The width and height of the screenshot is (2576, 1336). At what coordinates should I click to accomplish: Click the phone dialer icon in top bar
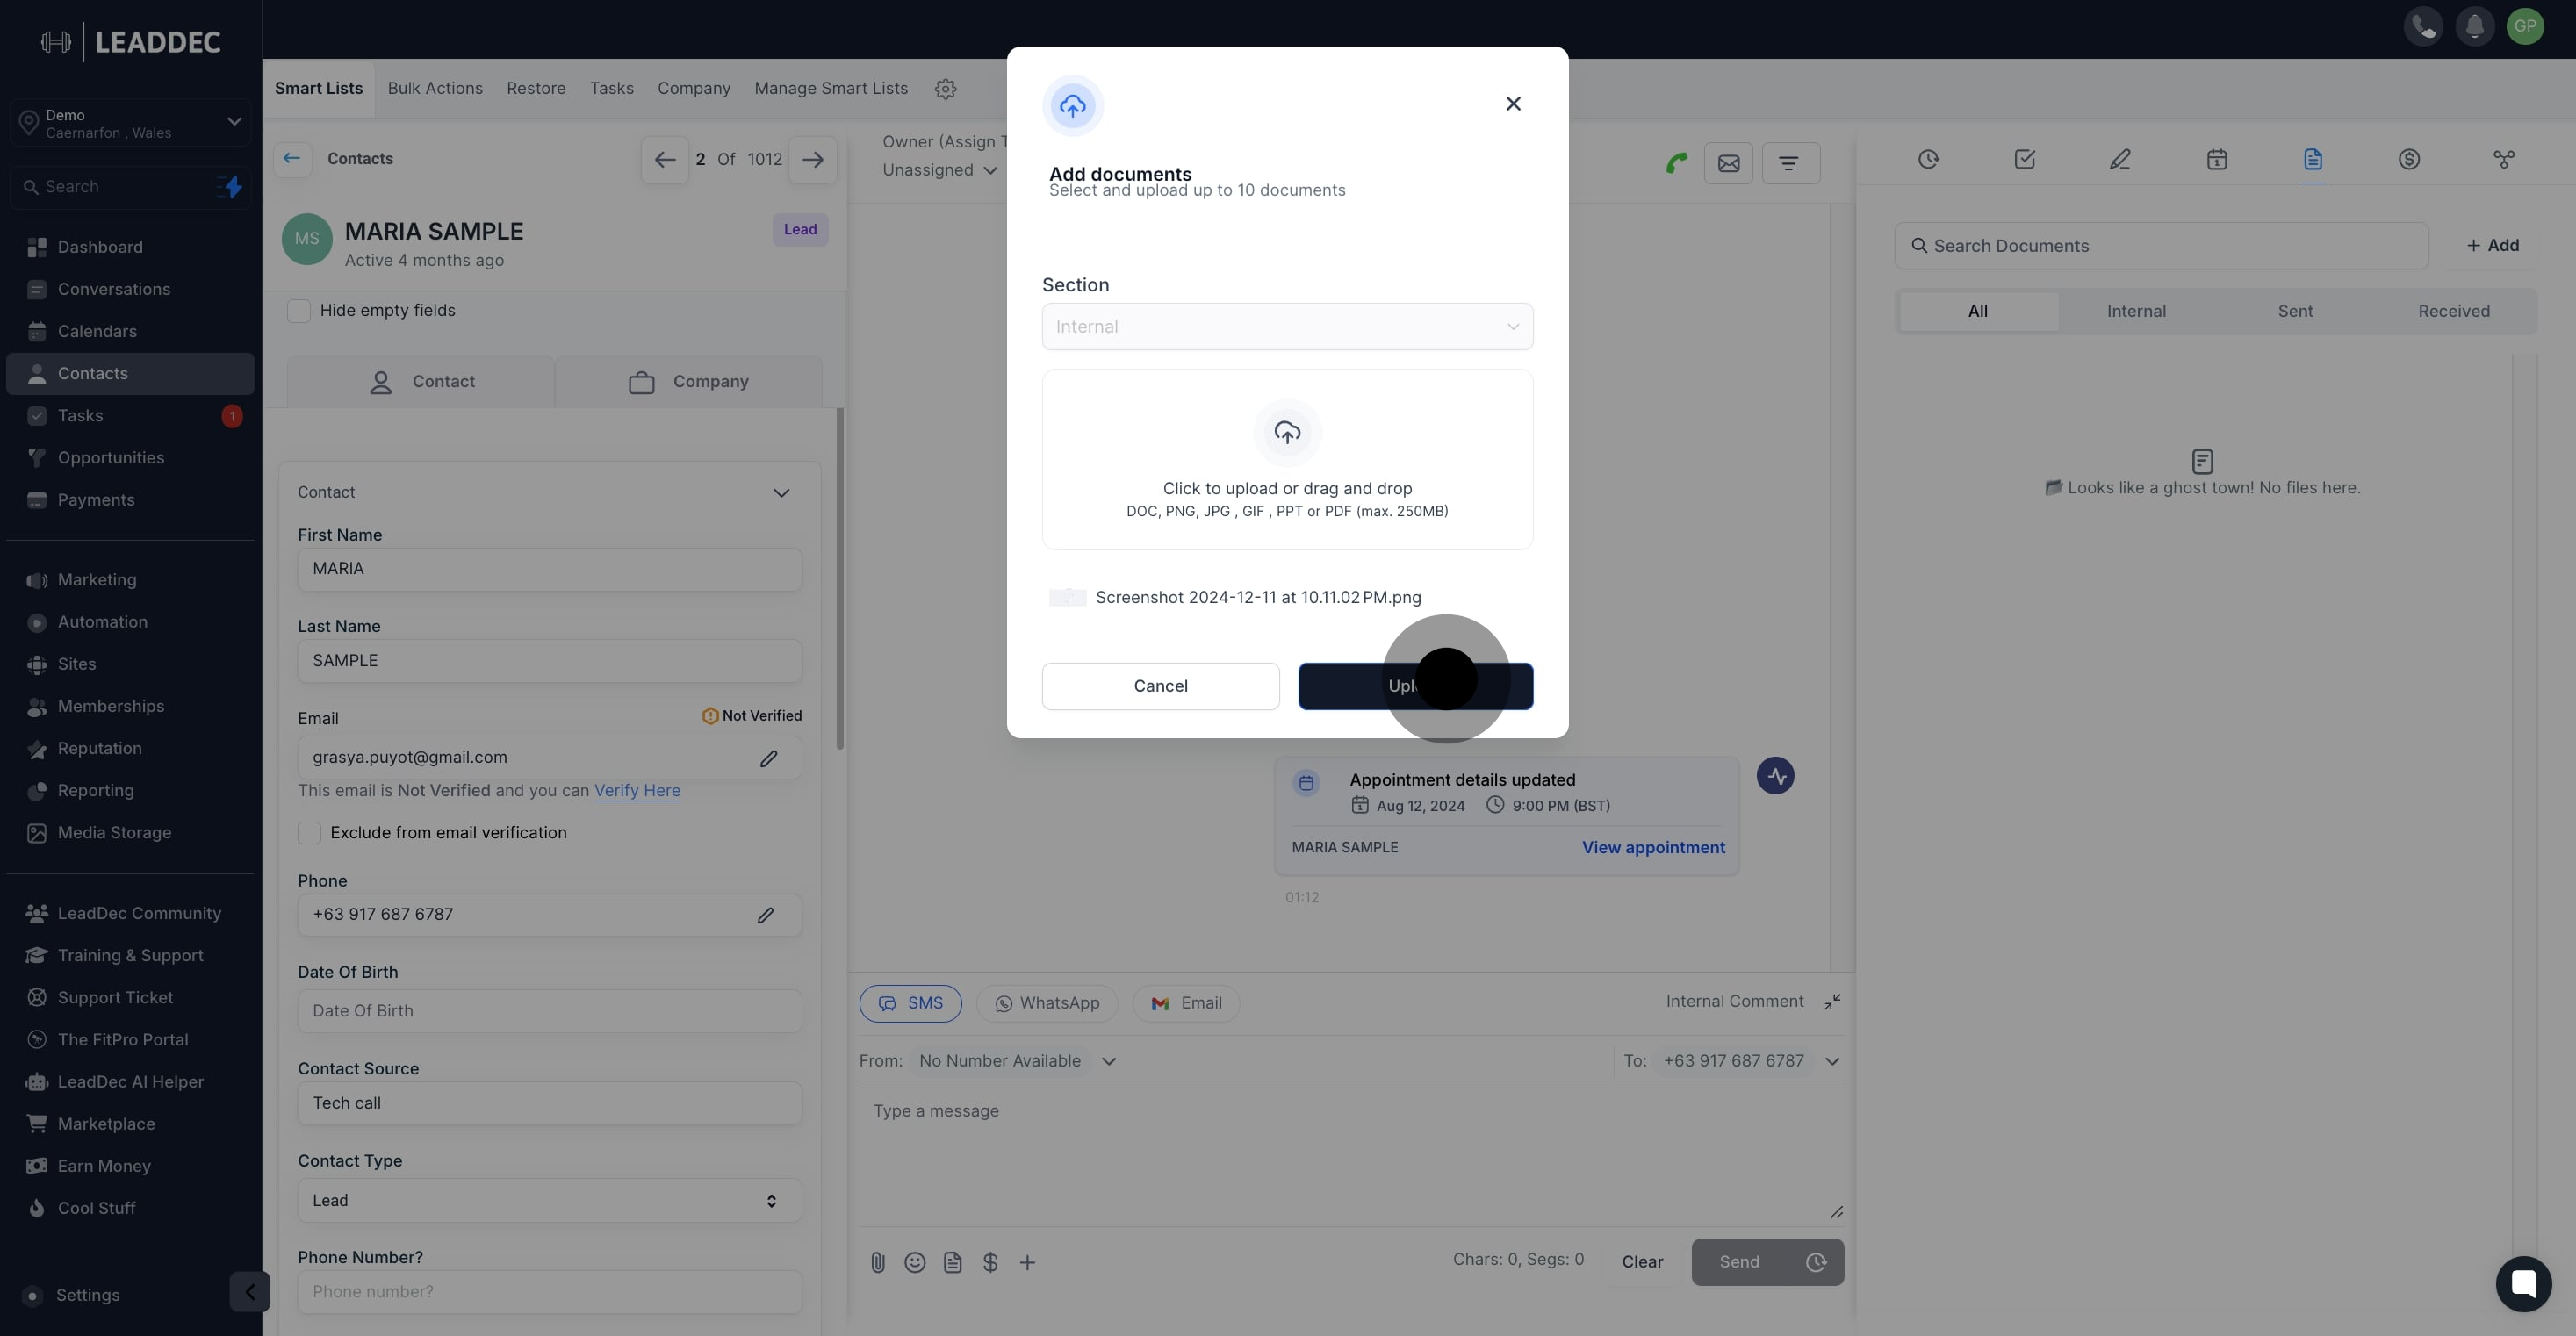tap(2423, 26)
